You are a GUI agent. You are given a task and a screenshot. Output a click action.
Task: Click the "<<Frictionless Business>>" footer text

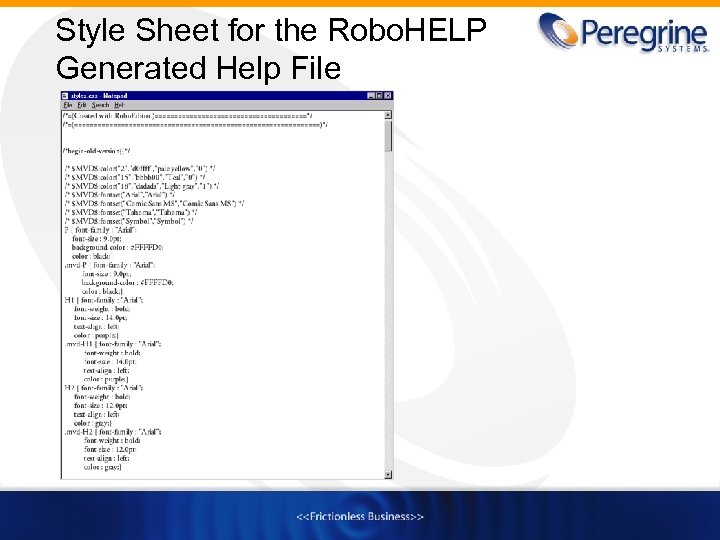coord(360,517)
